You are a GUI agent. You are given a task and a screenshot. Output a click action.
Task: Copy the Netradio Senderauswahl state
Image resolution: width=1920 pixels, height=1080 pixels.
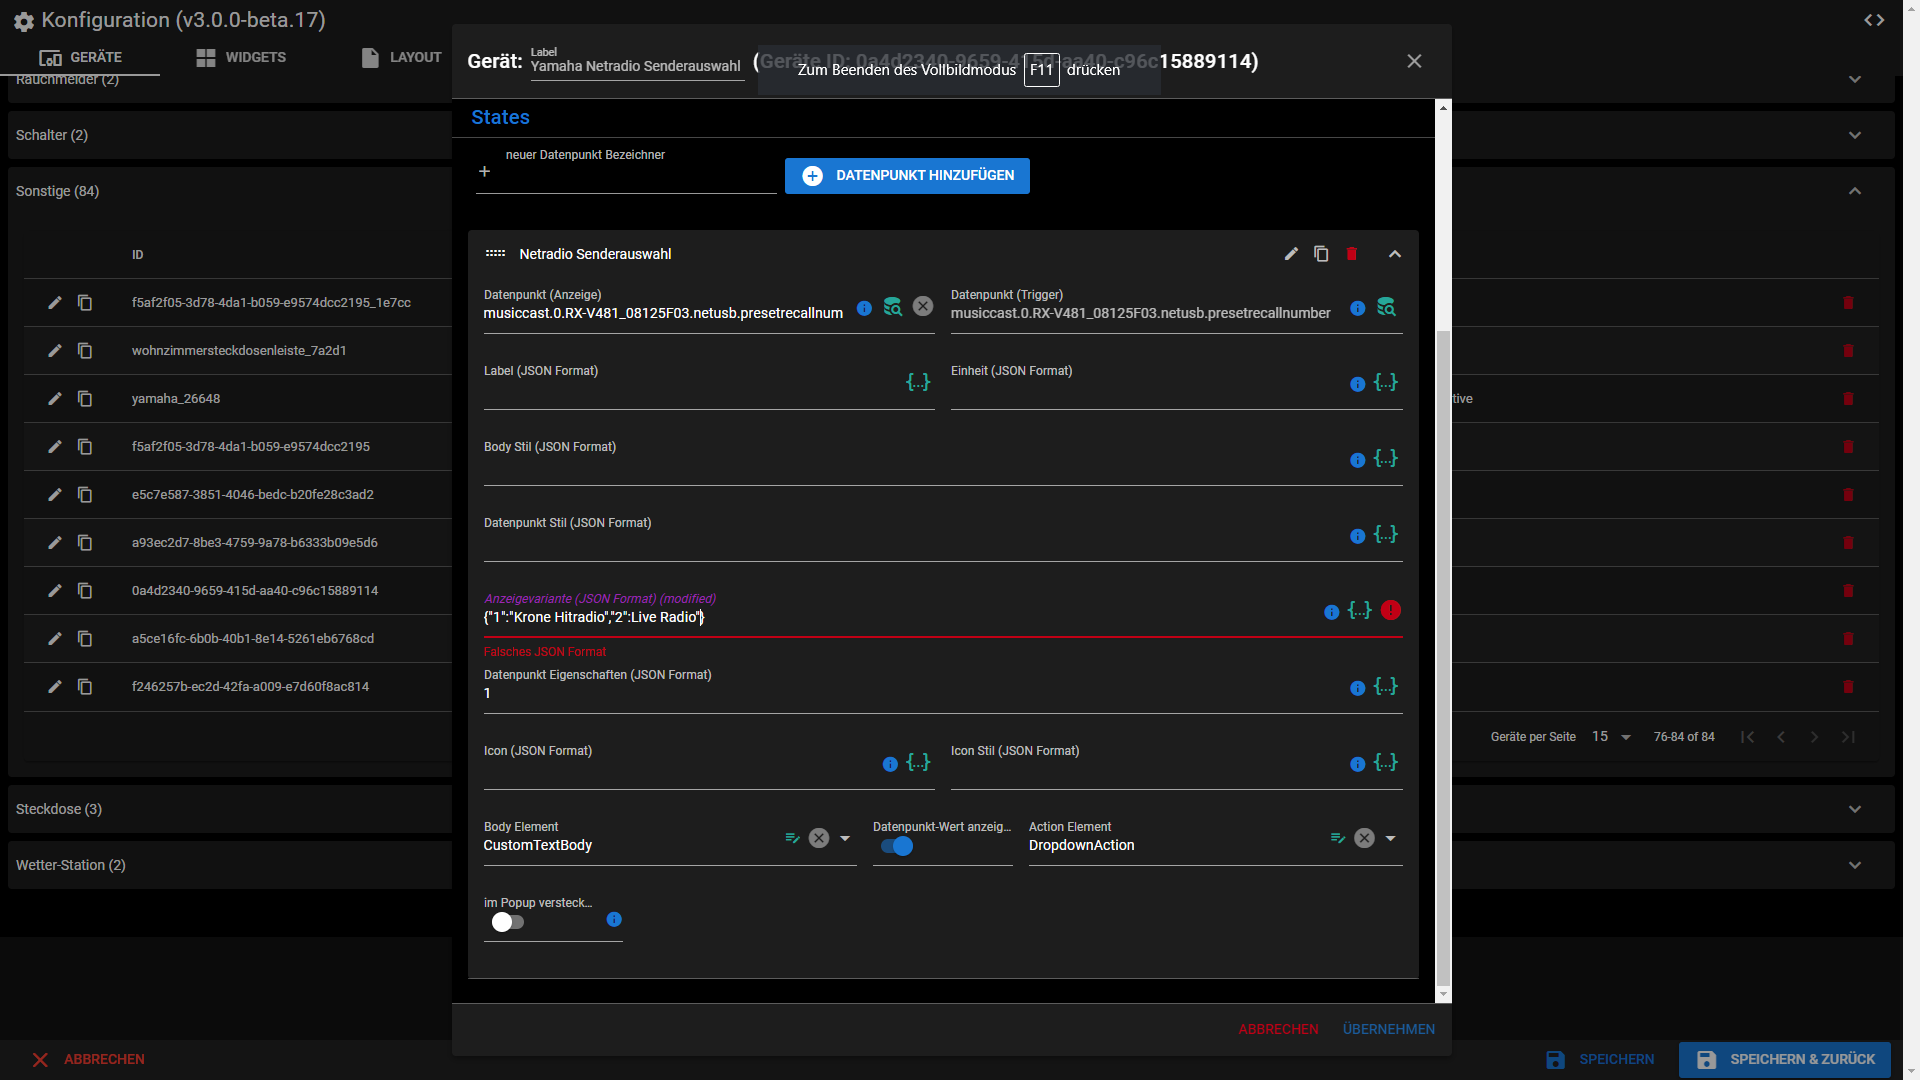coord(1321,254)
